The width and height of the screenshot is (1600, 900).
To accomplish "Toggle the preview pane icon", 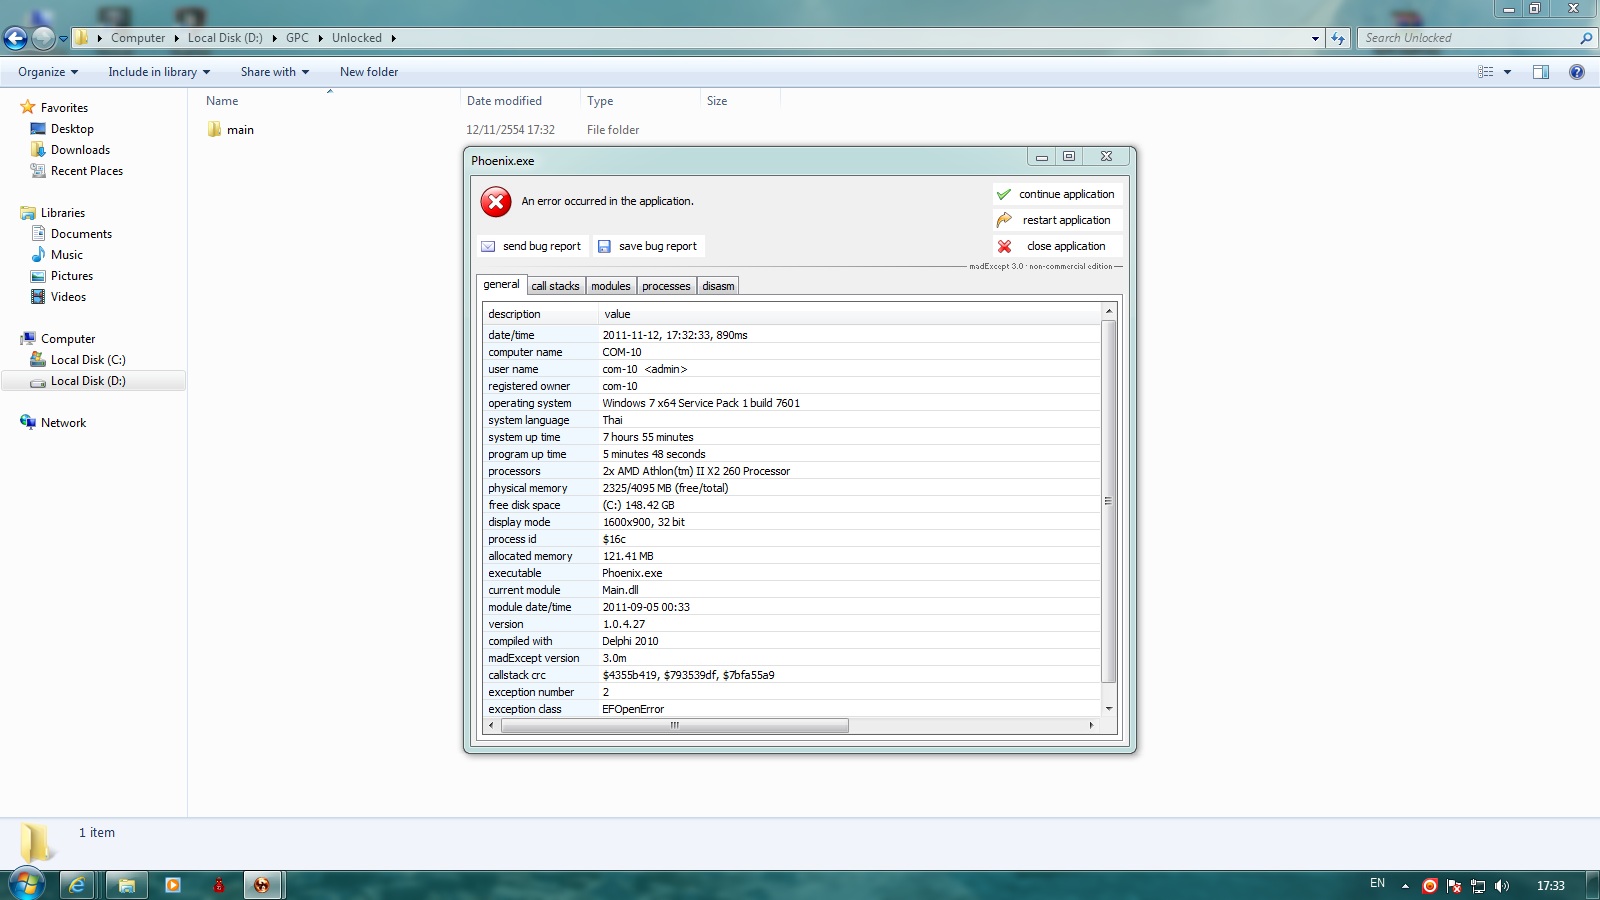I will (x=1541, y=72).
